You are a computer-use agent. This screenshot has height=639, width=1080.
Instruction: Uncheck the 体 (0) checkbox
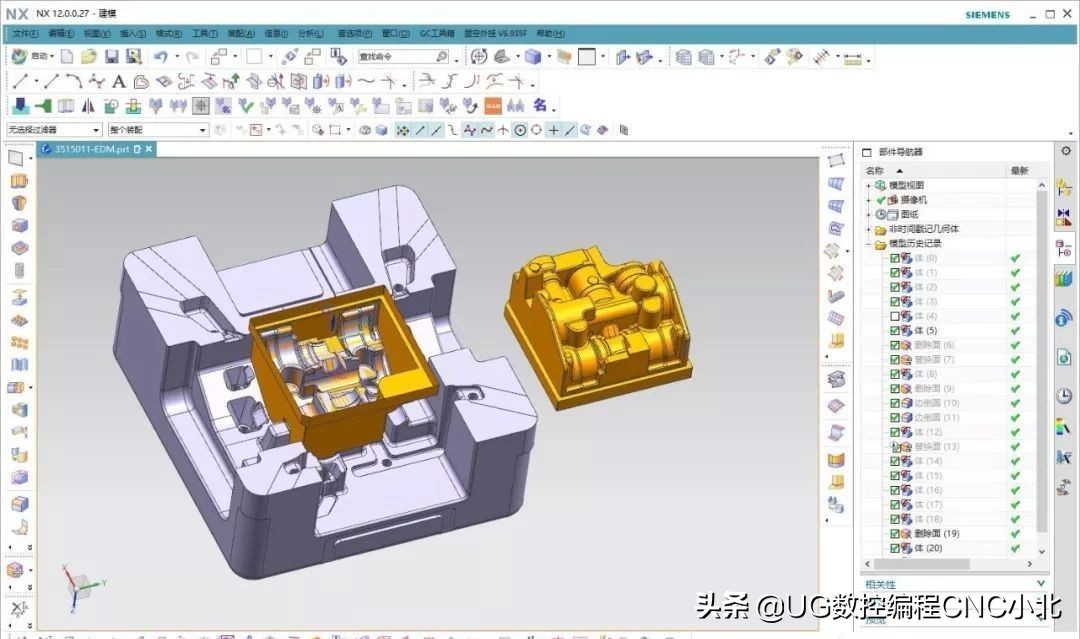tap(896, 258)
